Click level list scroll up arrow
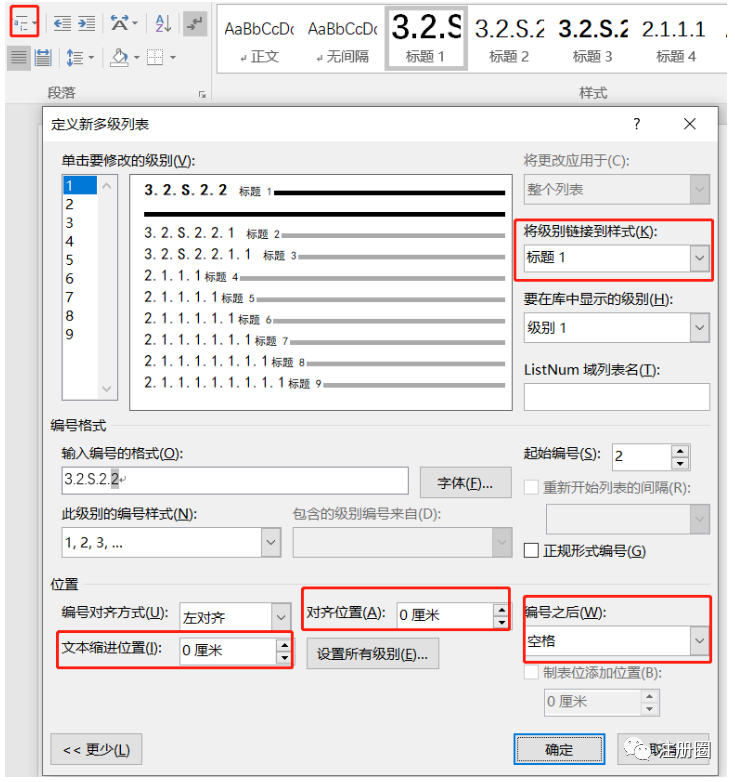 tap(106, 186)
